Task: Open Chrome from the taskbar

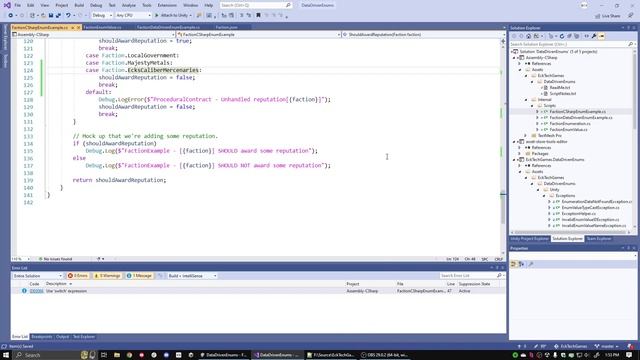Action: [x=129, y=355]
